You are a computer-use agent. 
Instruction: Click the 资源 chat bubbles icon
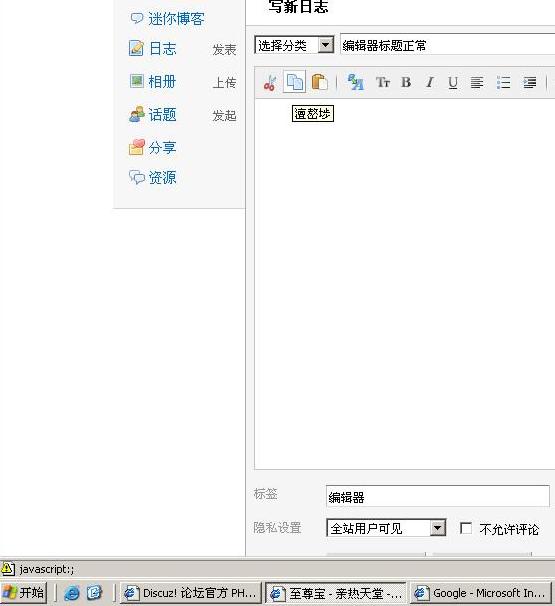tap(136, 177)
